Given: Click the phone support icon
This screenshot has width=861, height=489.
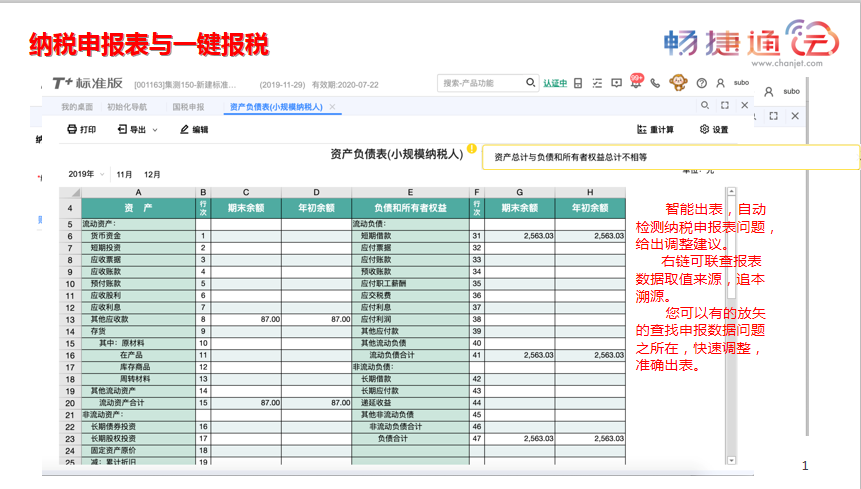Looking at the screenshot, I should (x=655, y=83).
